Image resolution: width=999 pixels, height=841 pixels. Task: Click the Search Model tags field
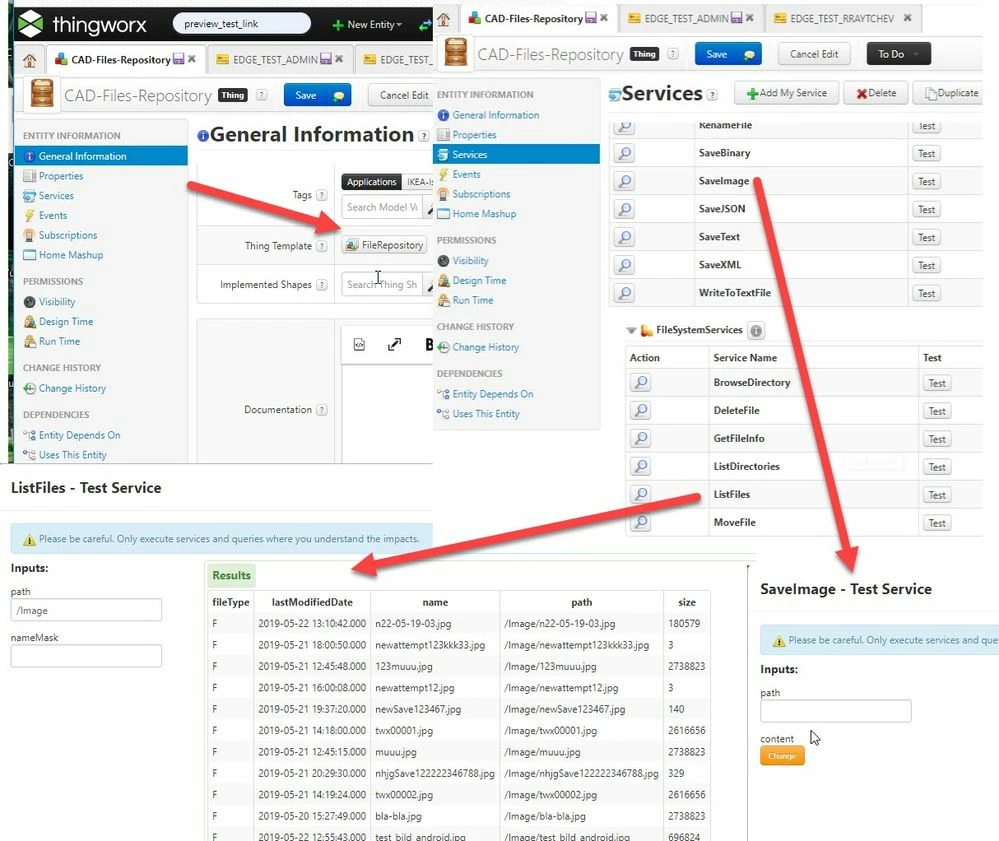[x=382, y=207]
